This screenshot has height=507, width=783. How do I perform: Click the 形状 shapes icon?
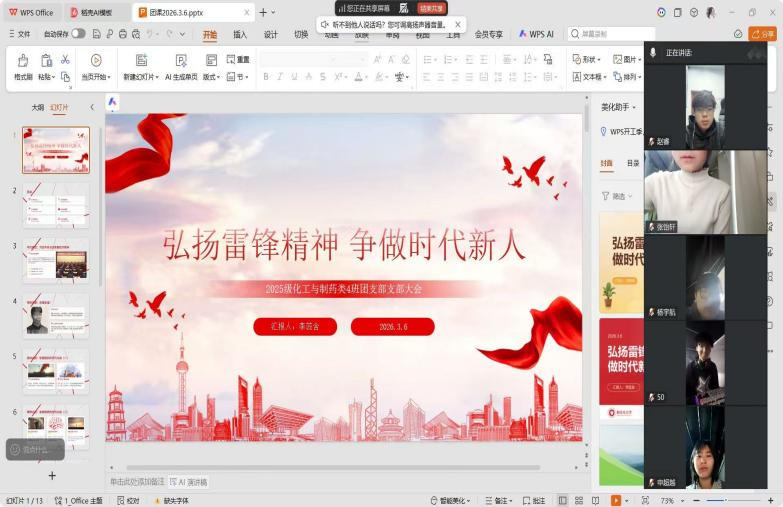pos(577,60)
